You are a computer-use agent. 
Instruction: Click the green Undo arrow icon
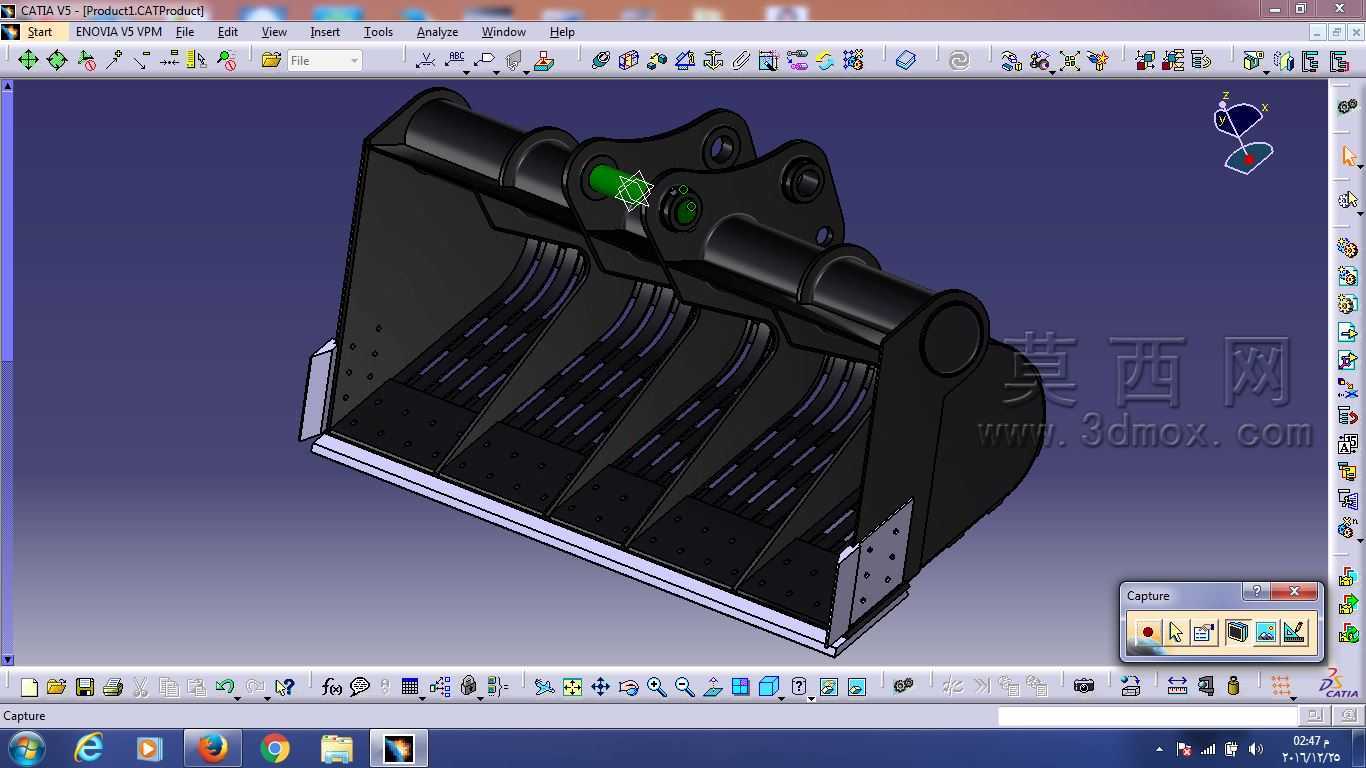click(x=225, y=687)
